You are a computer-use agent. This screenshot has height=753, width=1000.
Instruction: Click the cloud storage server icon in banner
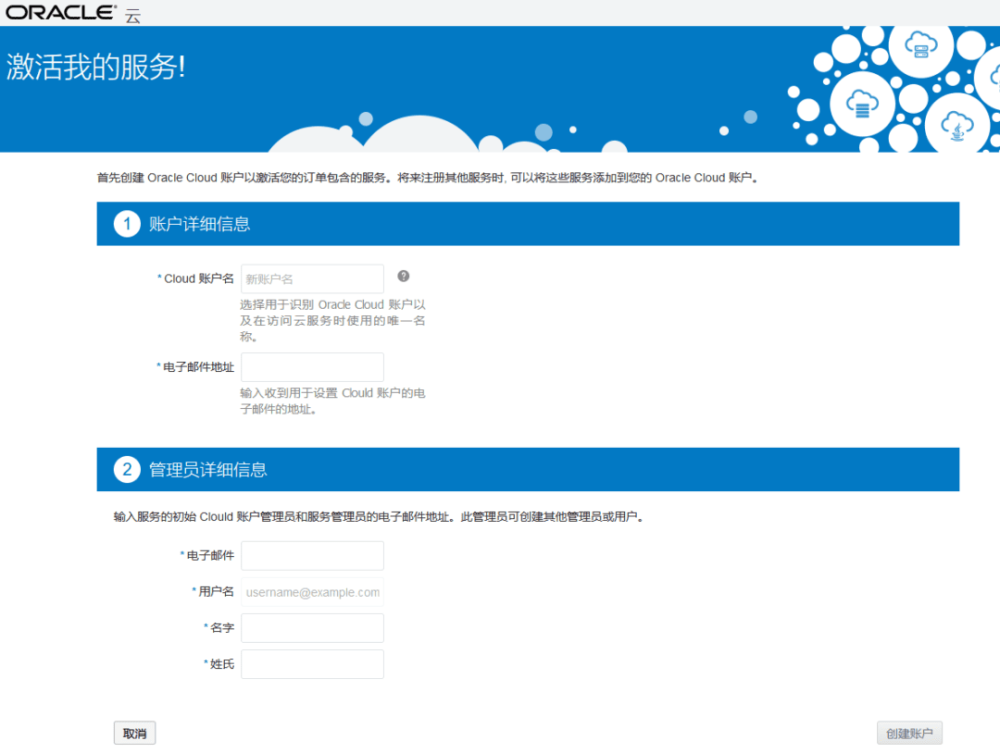tap(921, 46)
